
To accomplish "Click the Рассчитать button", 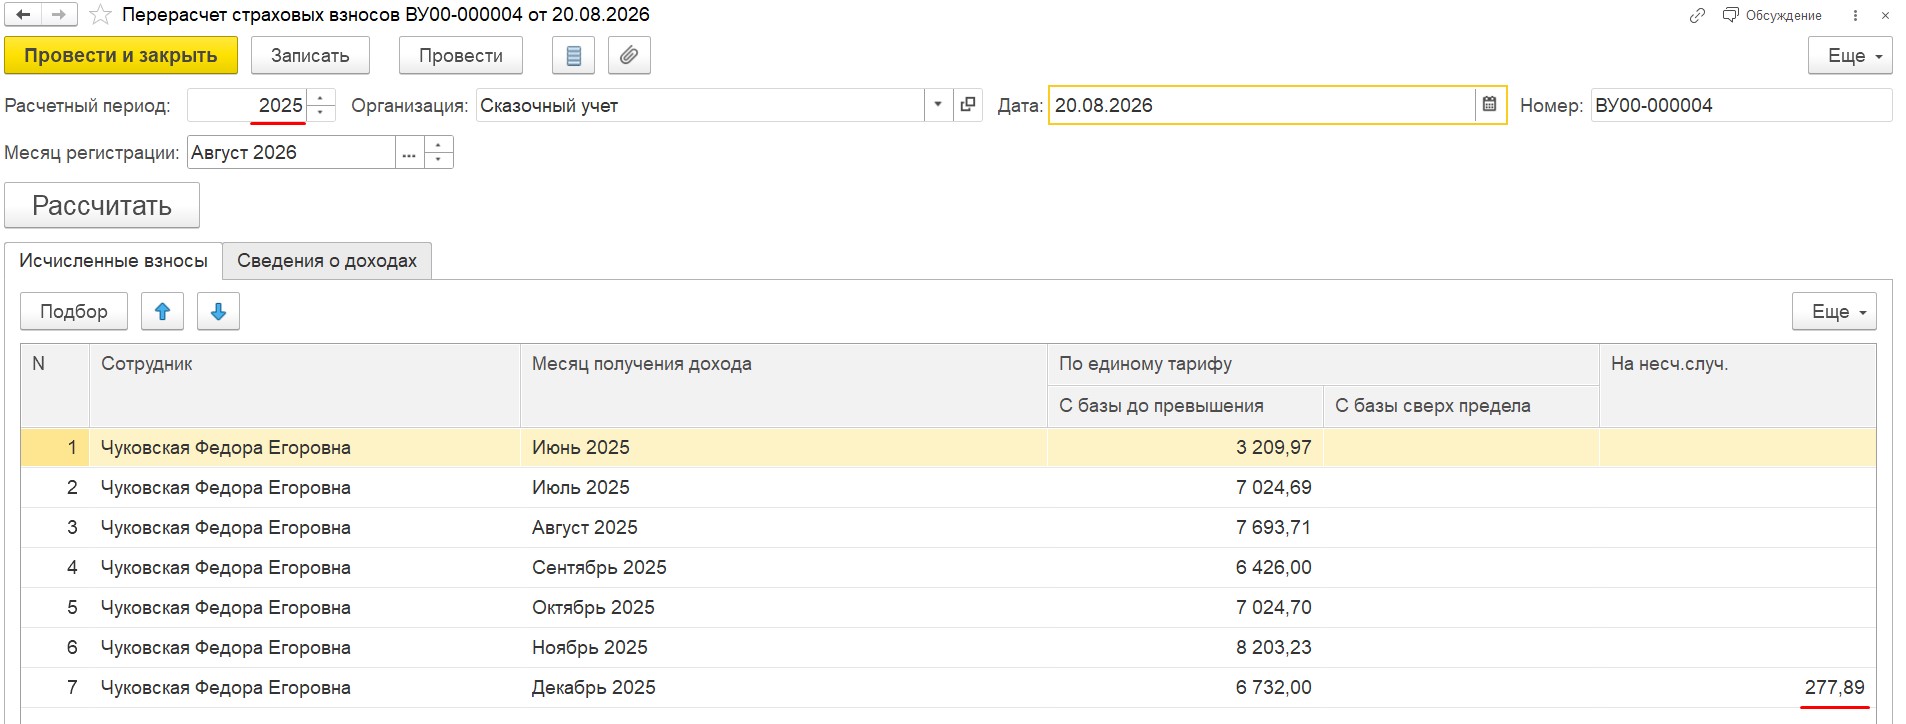I will [102, 206].
